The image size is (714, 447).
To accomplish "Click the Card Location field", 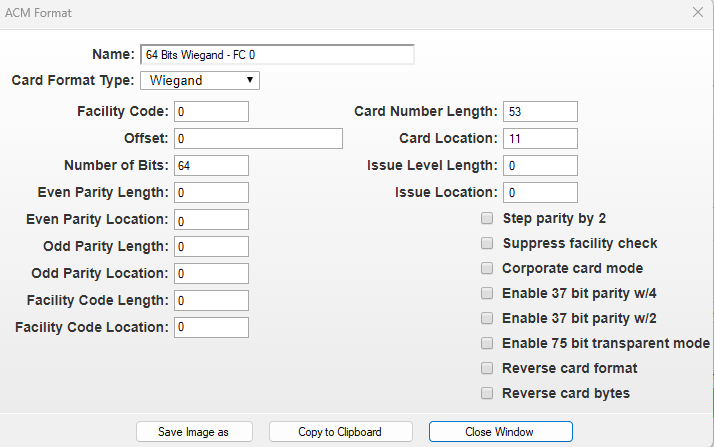I will tap(540, 138).
